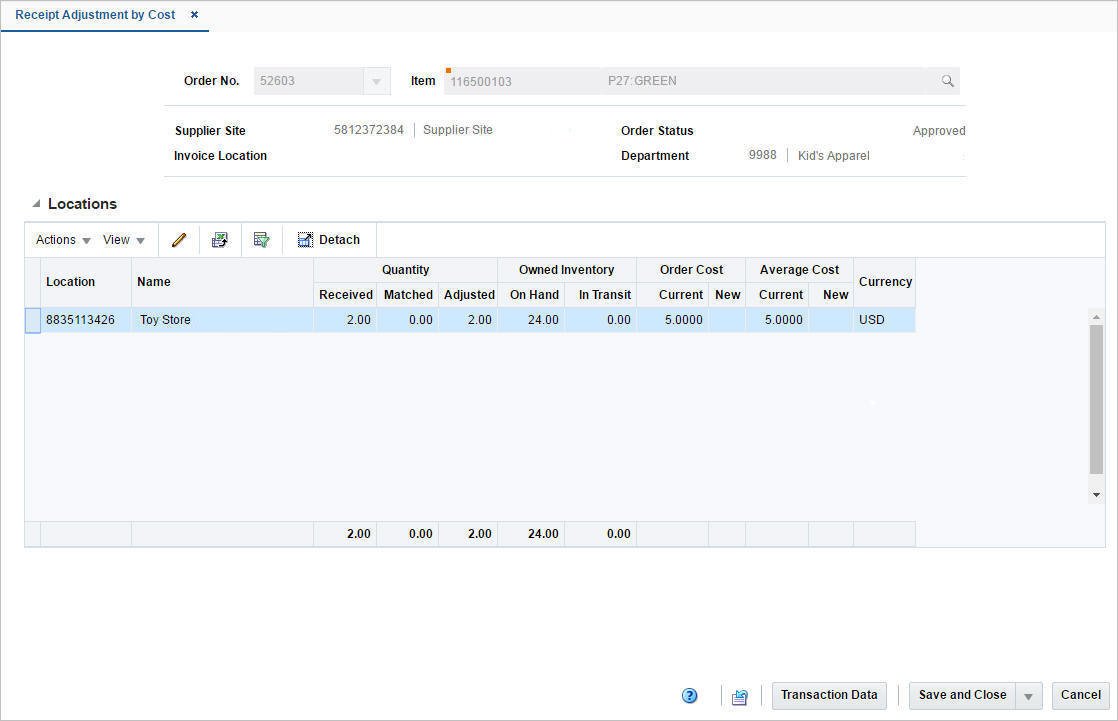Collapse the Locations section

tap(36, 203)
